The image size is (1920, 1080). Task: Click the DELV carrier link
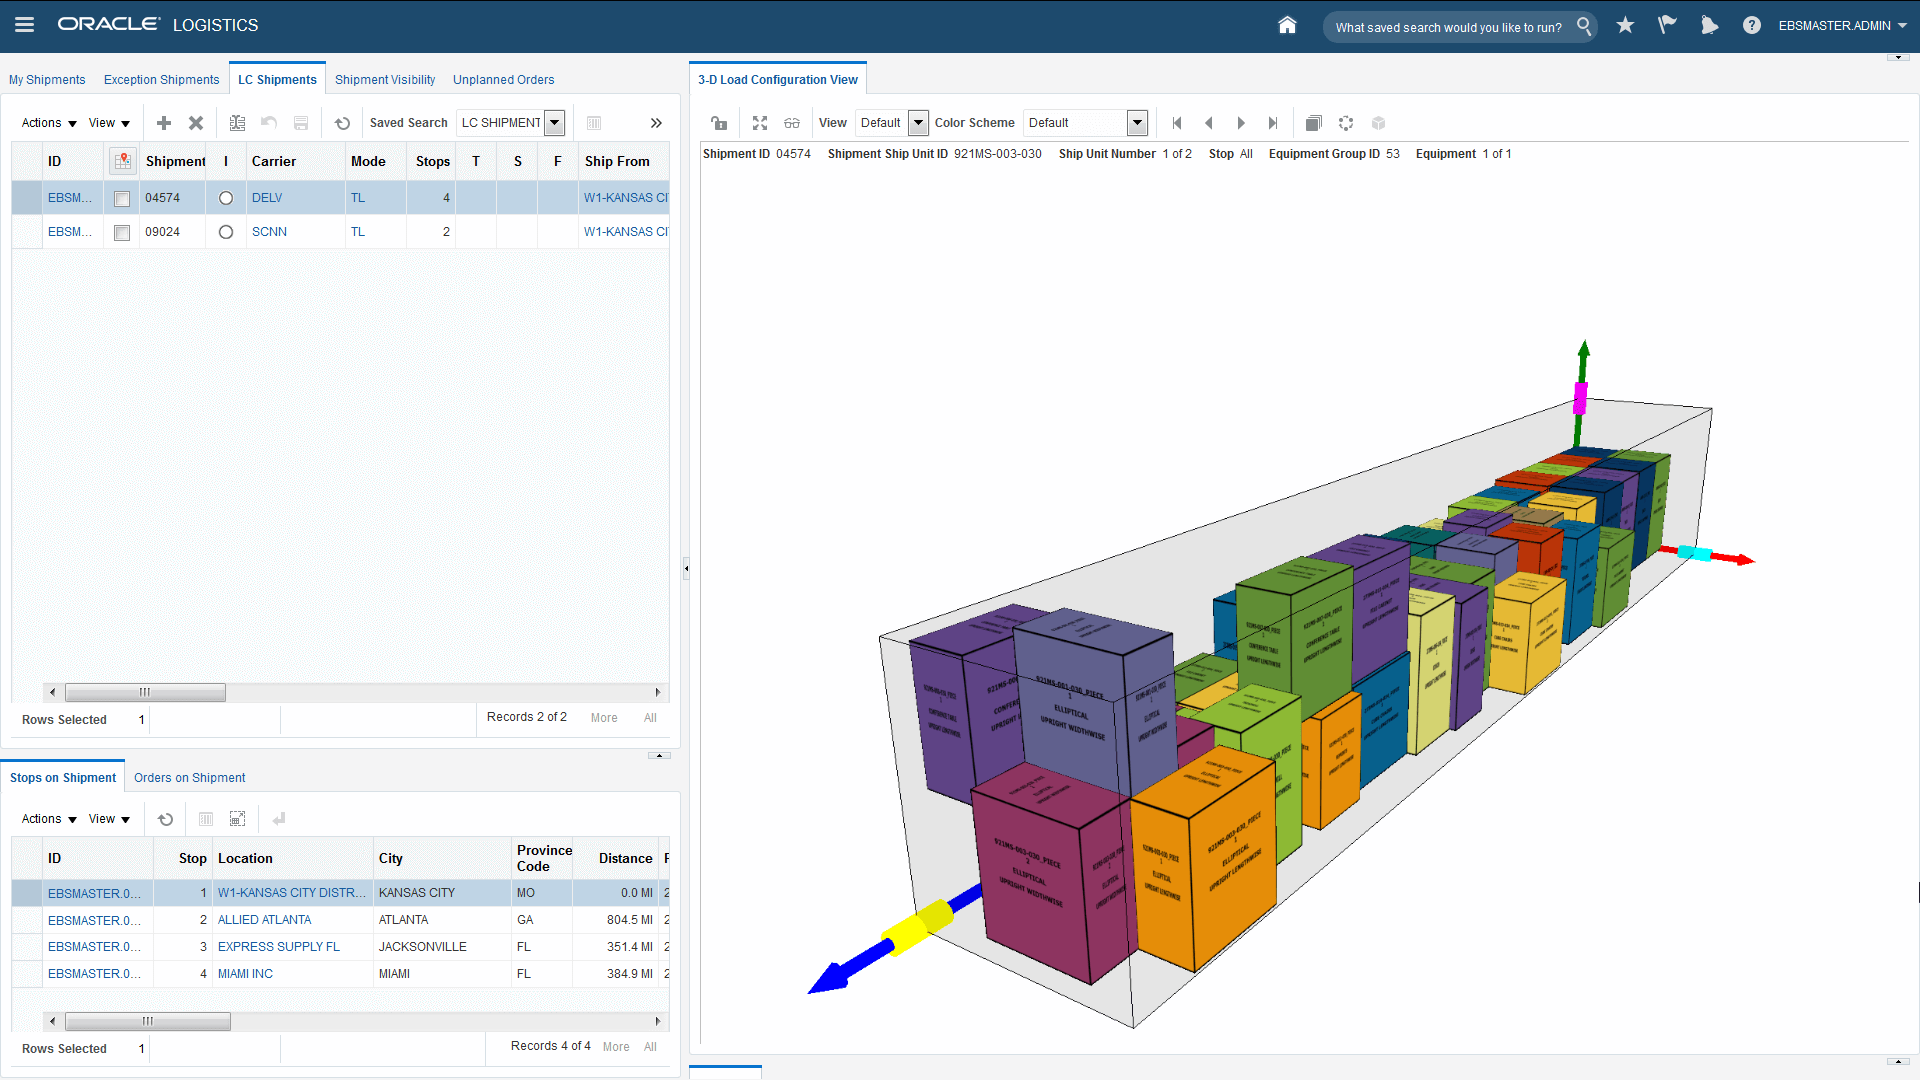tap(267, 198)
